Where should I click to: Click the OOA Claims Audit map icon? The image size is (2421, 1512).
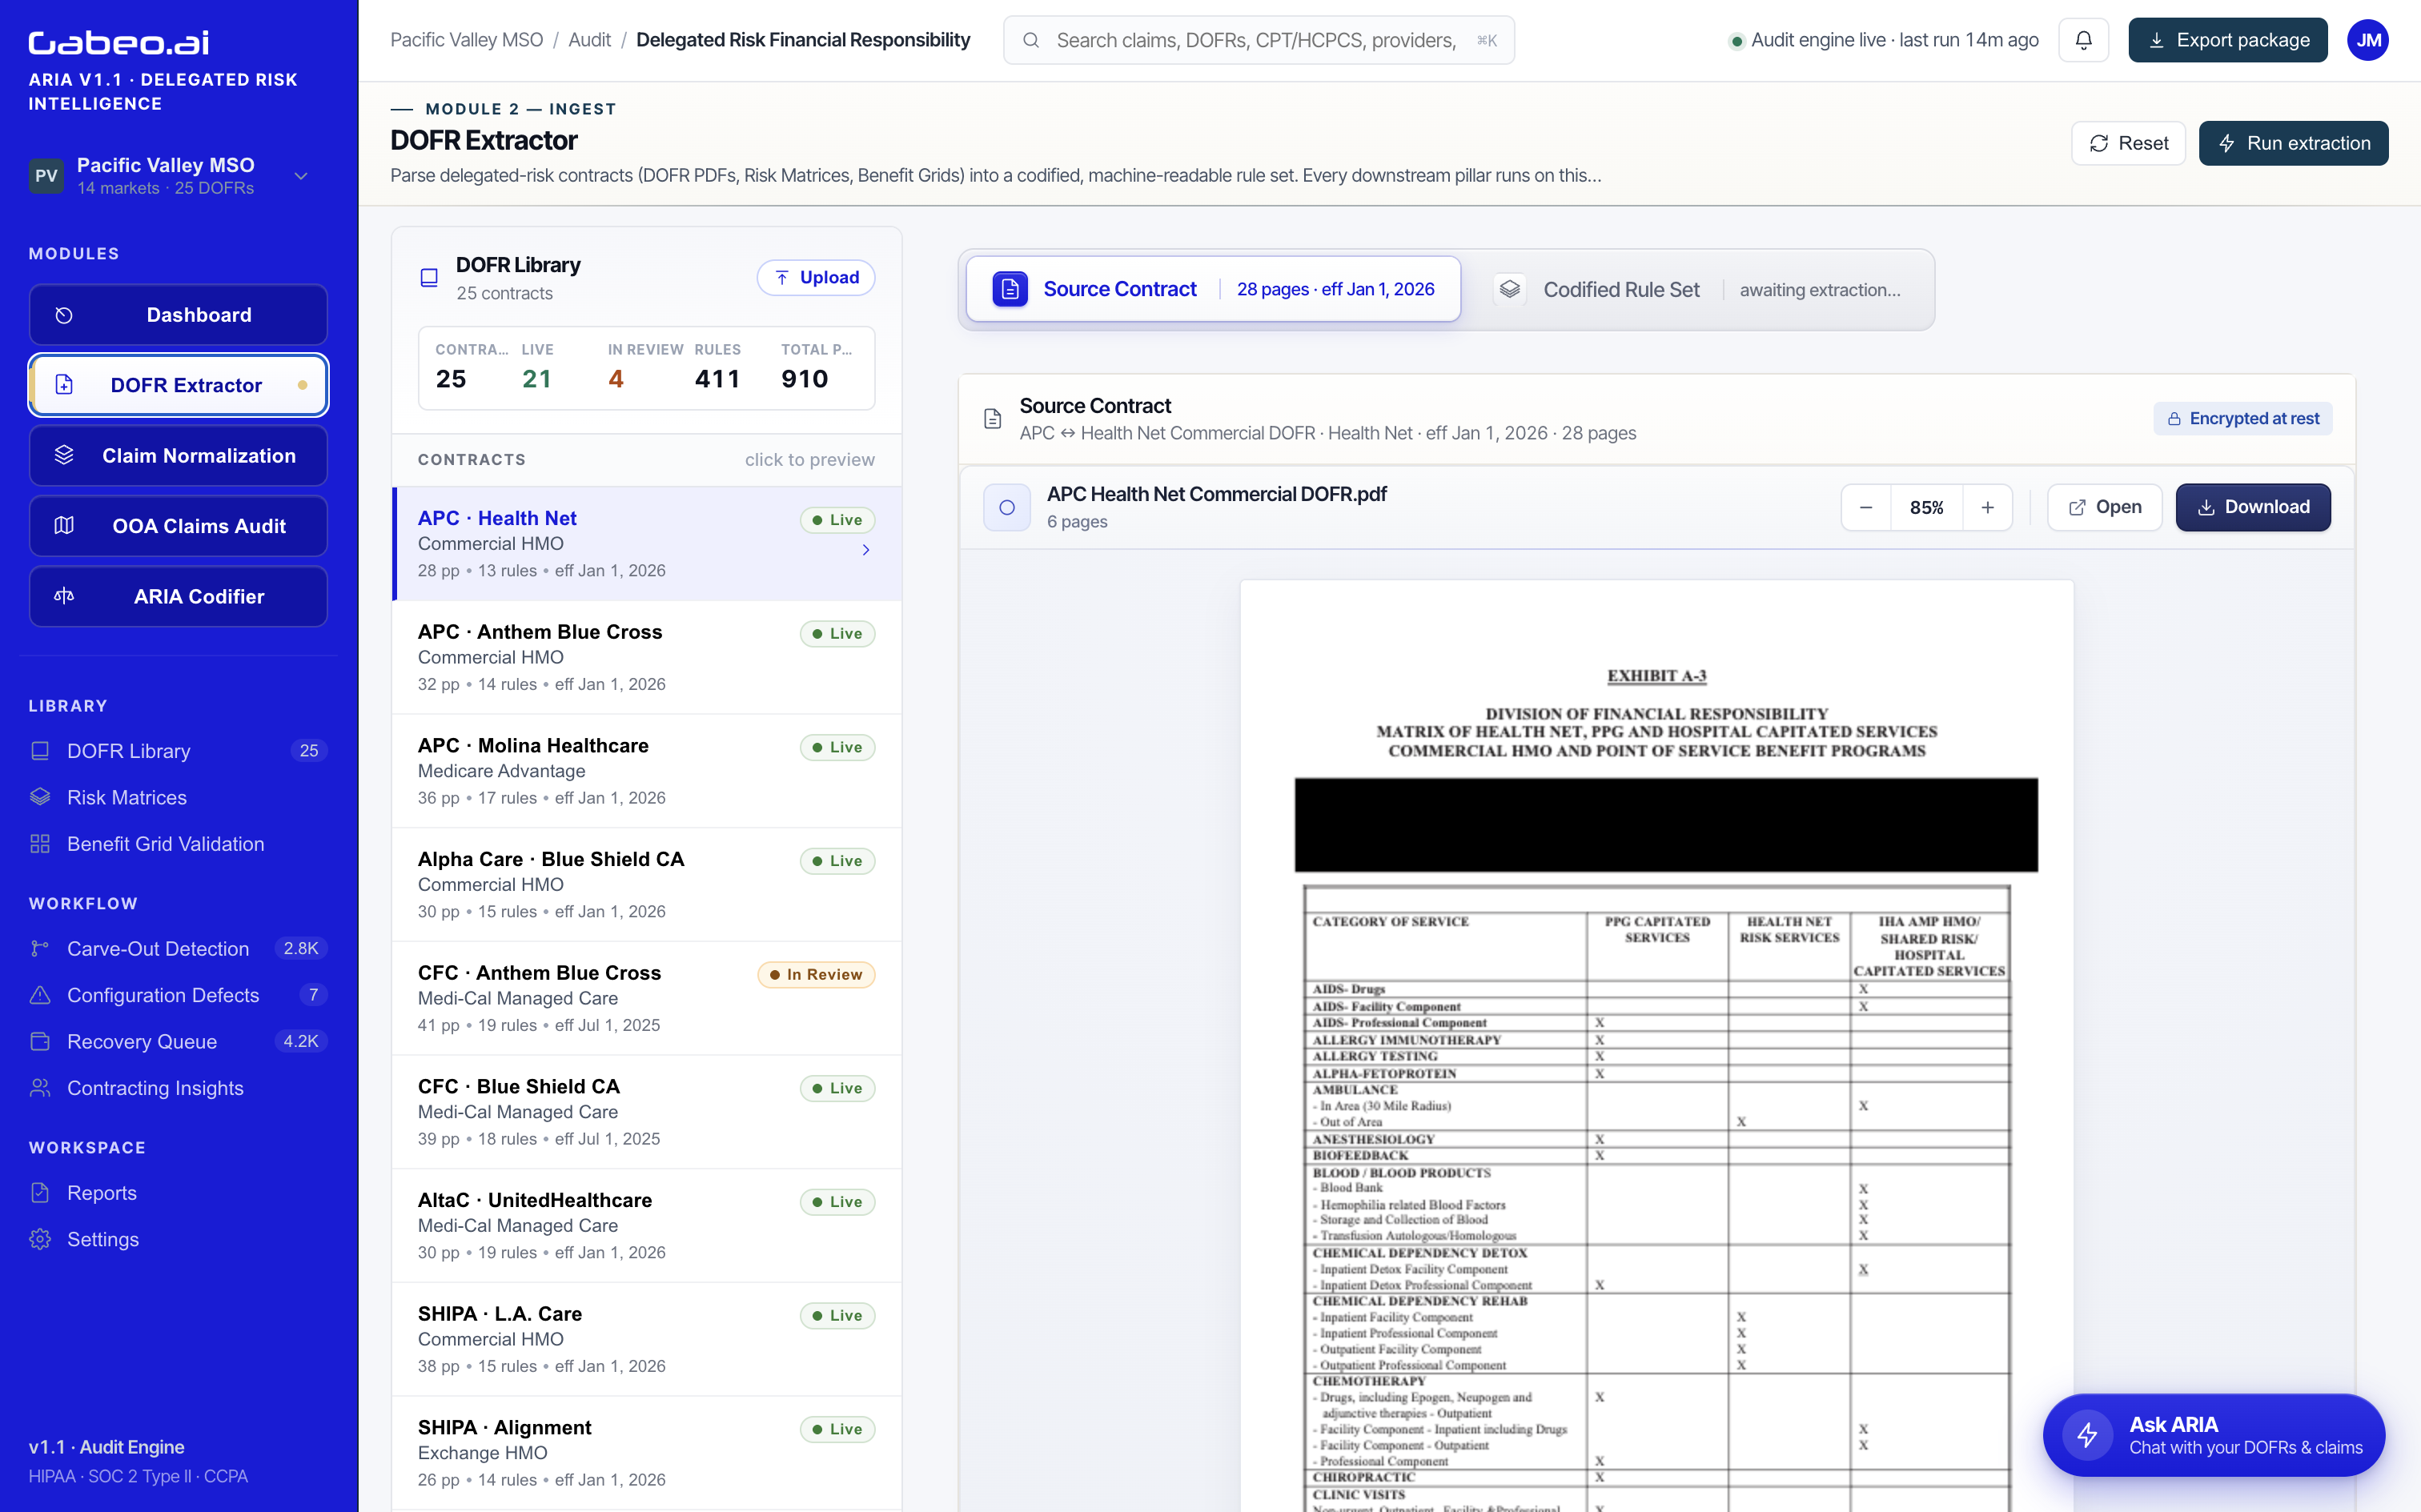pyautogui.click(x=64, y=525)
